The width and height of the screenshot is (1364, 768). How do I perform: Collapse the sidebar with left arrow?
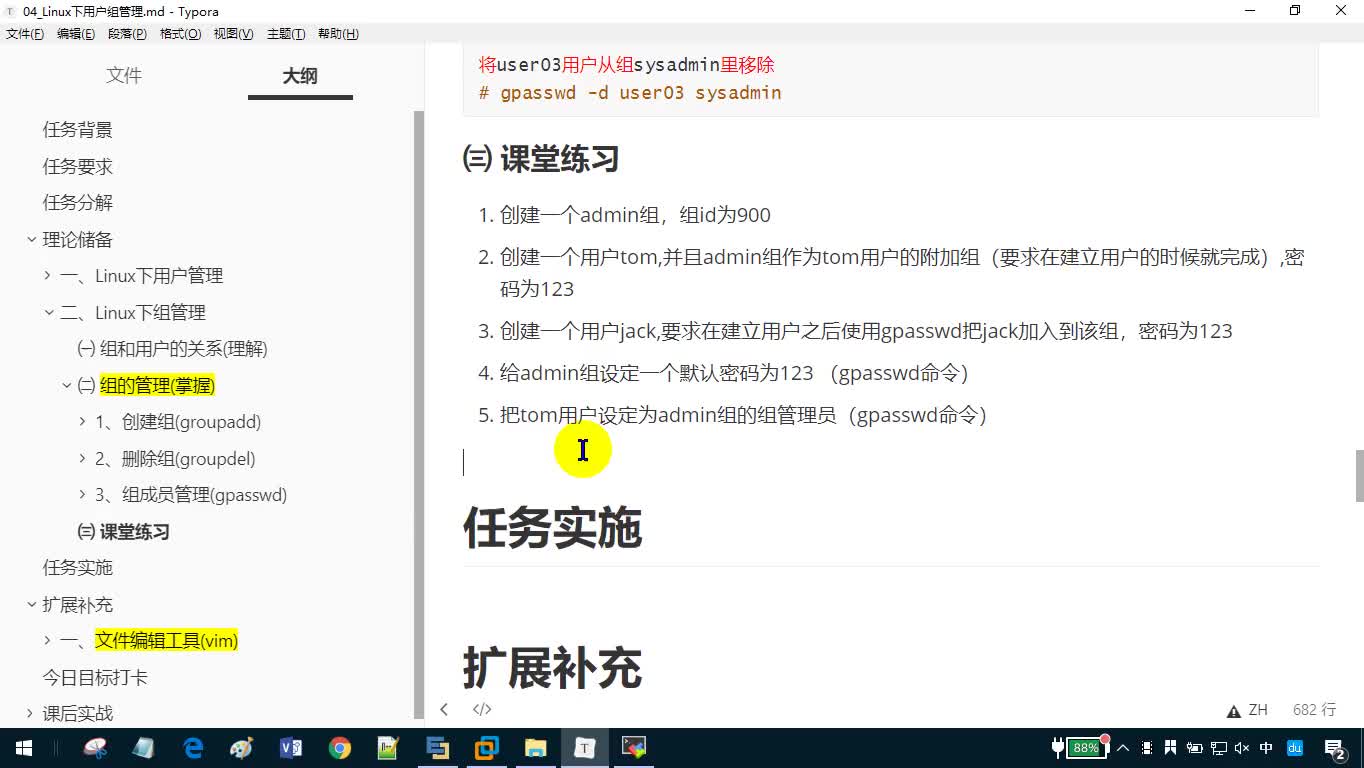coord(444,709)
